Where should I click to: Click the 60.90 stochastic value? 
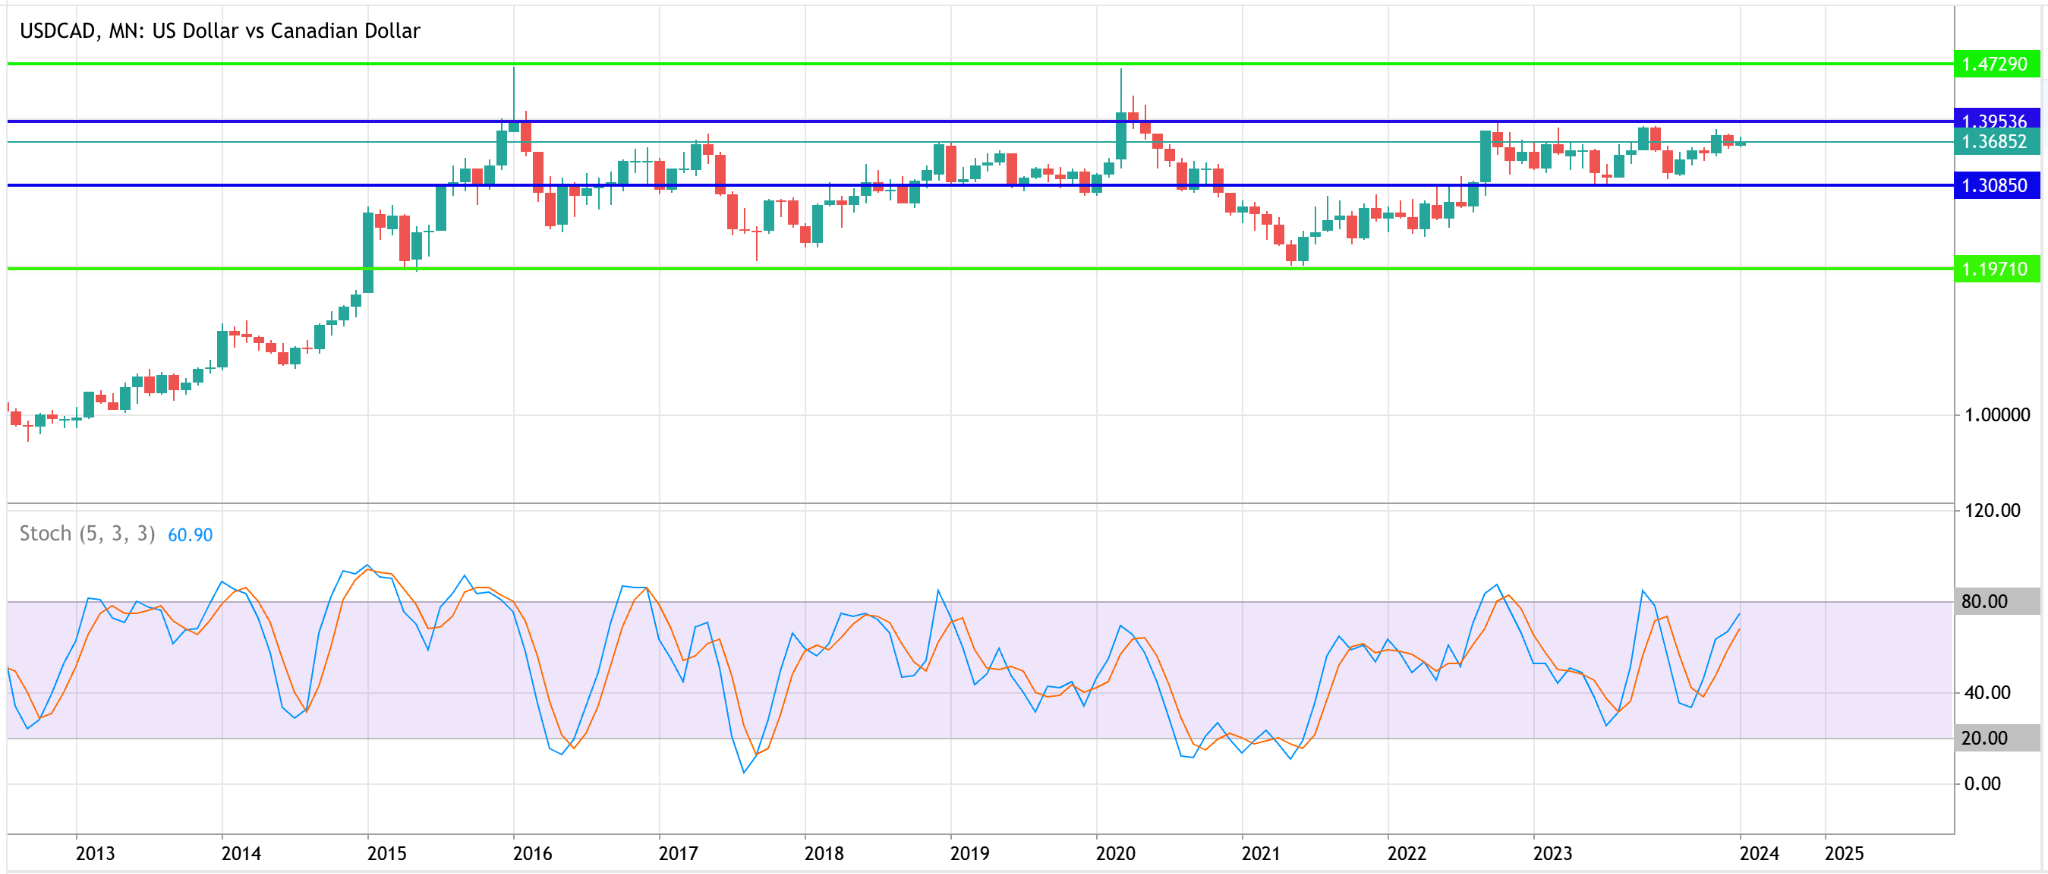point(190,535)
